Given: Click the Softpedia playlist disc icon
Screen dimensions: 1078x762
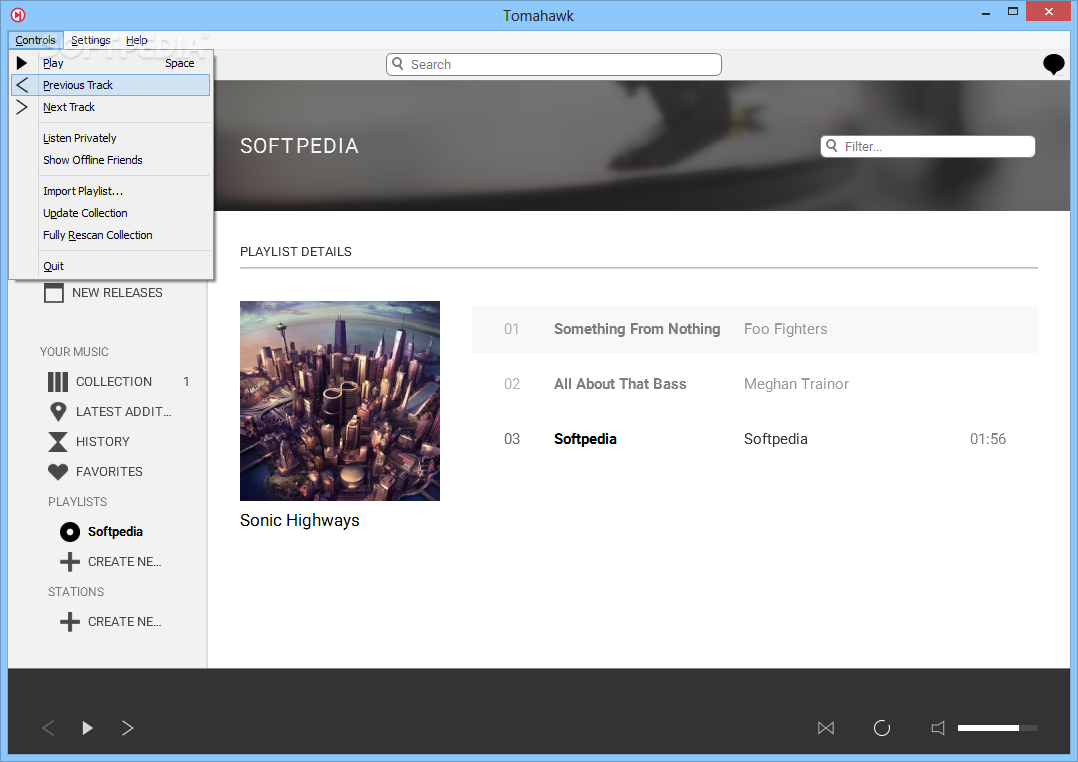Looking at the screenshot, I should coord(69,532).
